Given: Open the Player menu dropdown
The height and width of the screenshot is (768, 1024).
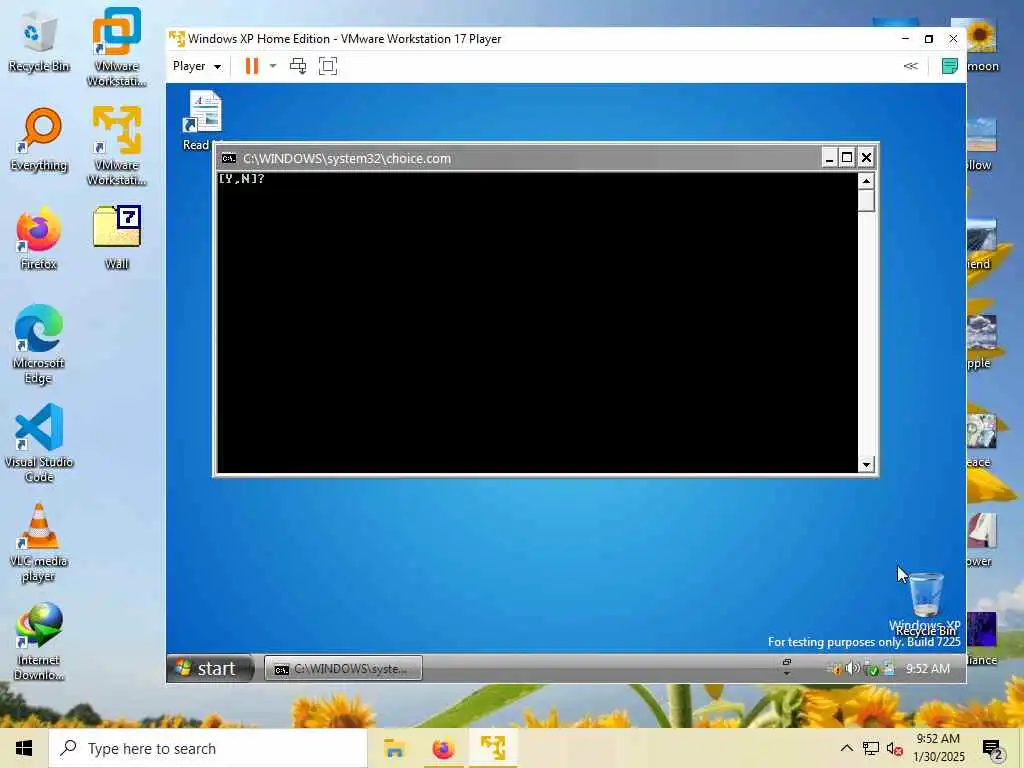Looking at the screenshot, I should (197, 66).
